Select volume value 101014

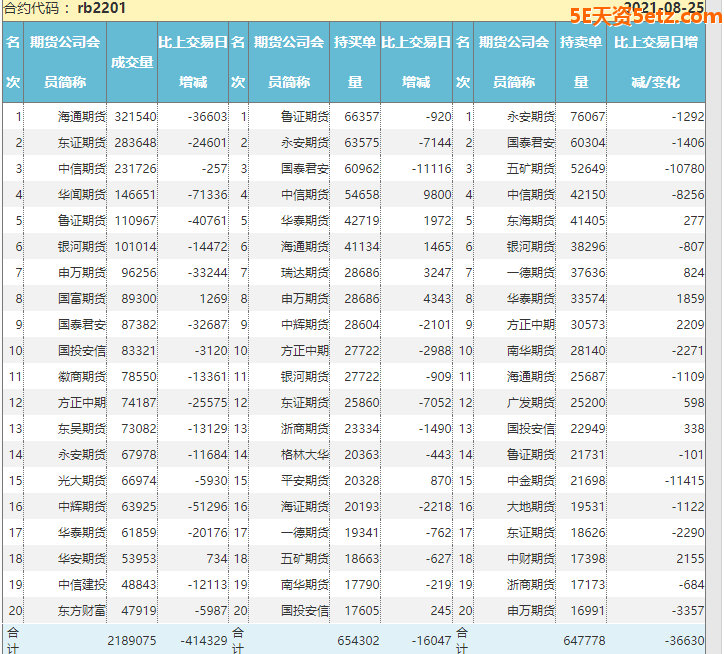pyautogui.click(x=135, y=247)
